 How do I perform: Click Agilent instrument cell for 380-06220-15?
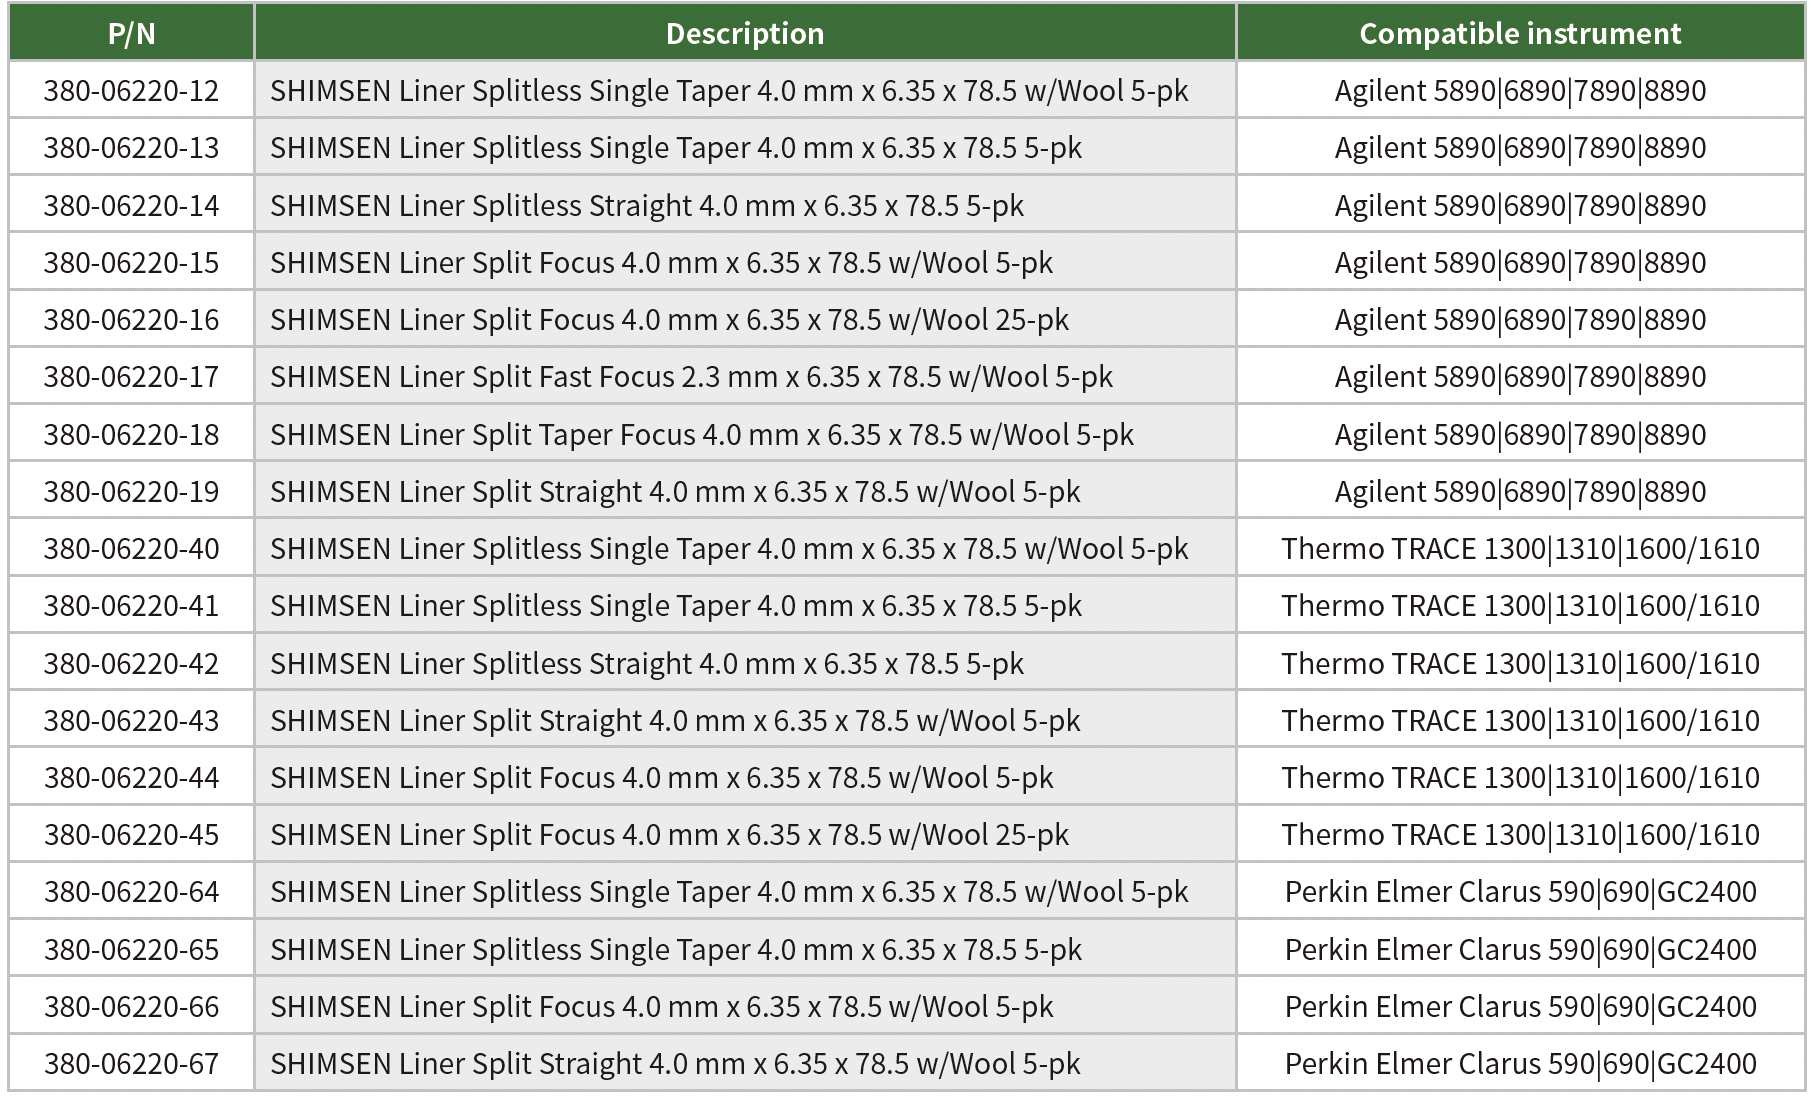tap(1520, 263)
